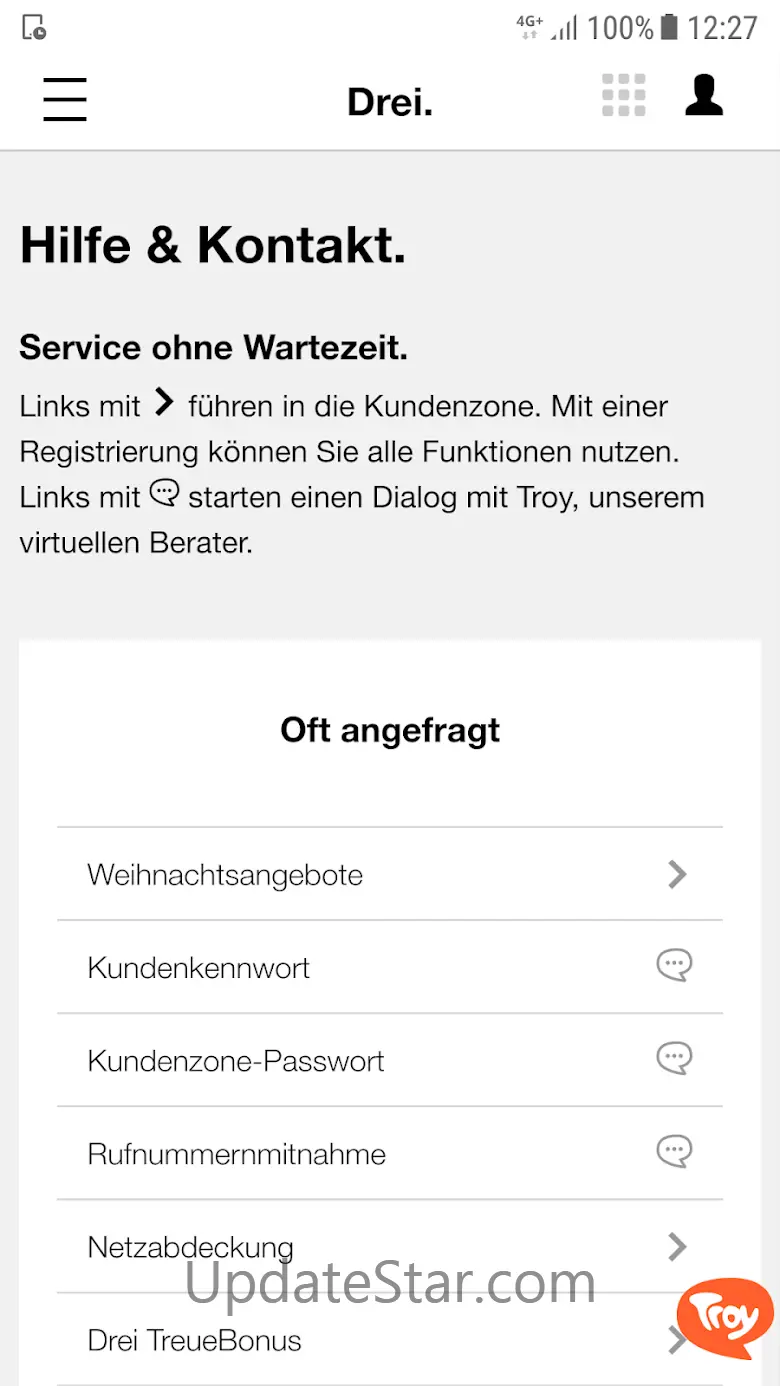This screenshot has width=780, height=1386.
Task: Tap the chat icon beside Kundenzone-Passwort
Action: click(x=674, y=1059)
